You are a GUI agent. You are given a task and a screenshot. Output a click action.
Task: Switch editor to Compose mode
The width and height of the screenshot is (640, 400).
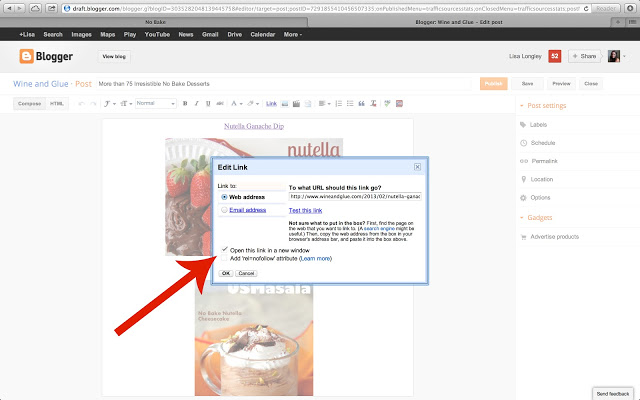(x=29, y=104)
